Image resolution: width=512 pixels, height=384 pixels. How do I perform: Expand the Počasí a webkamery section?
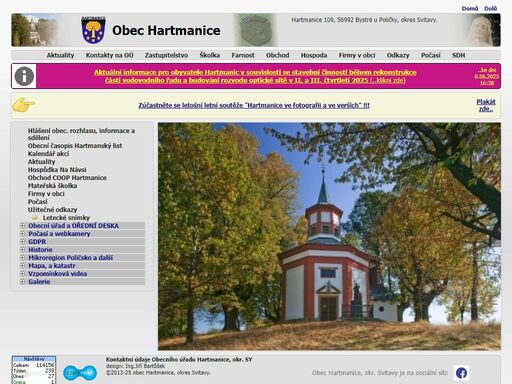click(82, 234)
